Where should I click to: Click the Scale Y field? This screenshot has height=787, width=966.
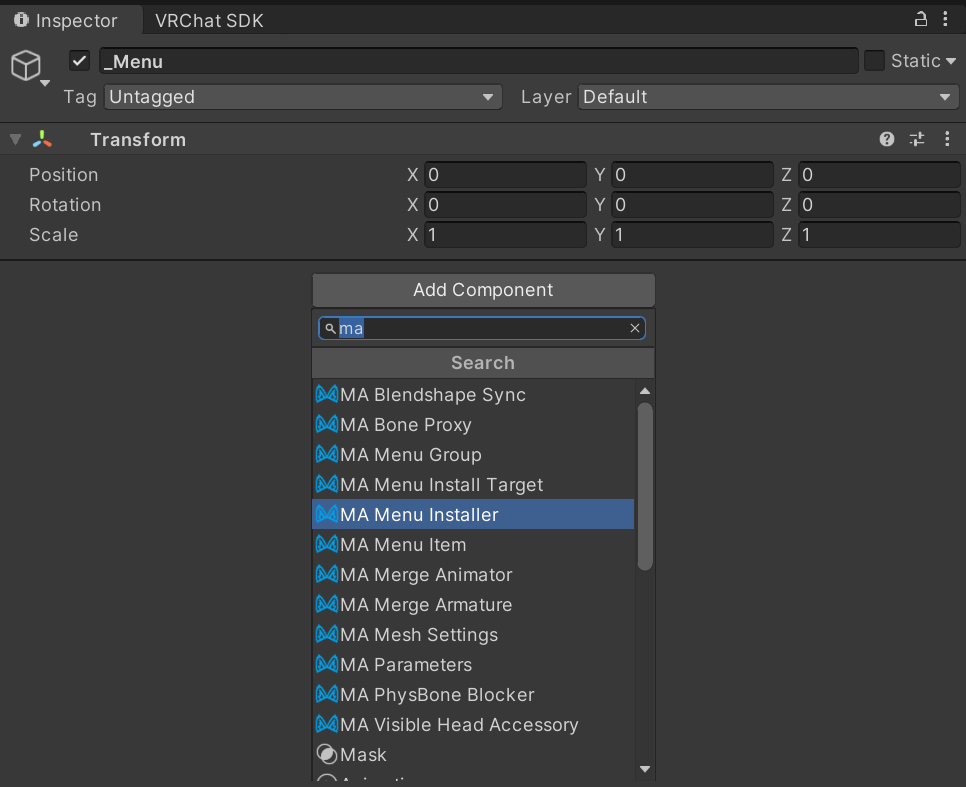click(692, 235)
